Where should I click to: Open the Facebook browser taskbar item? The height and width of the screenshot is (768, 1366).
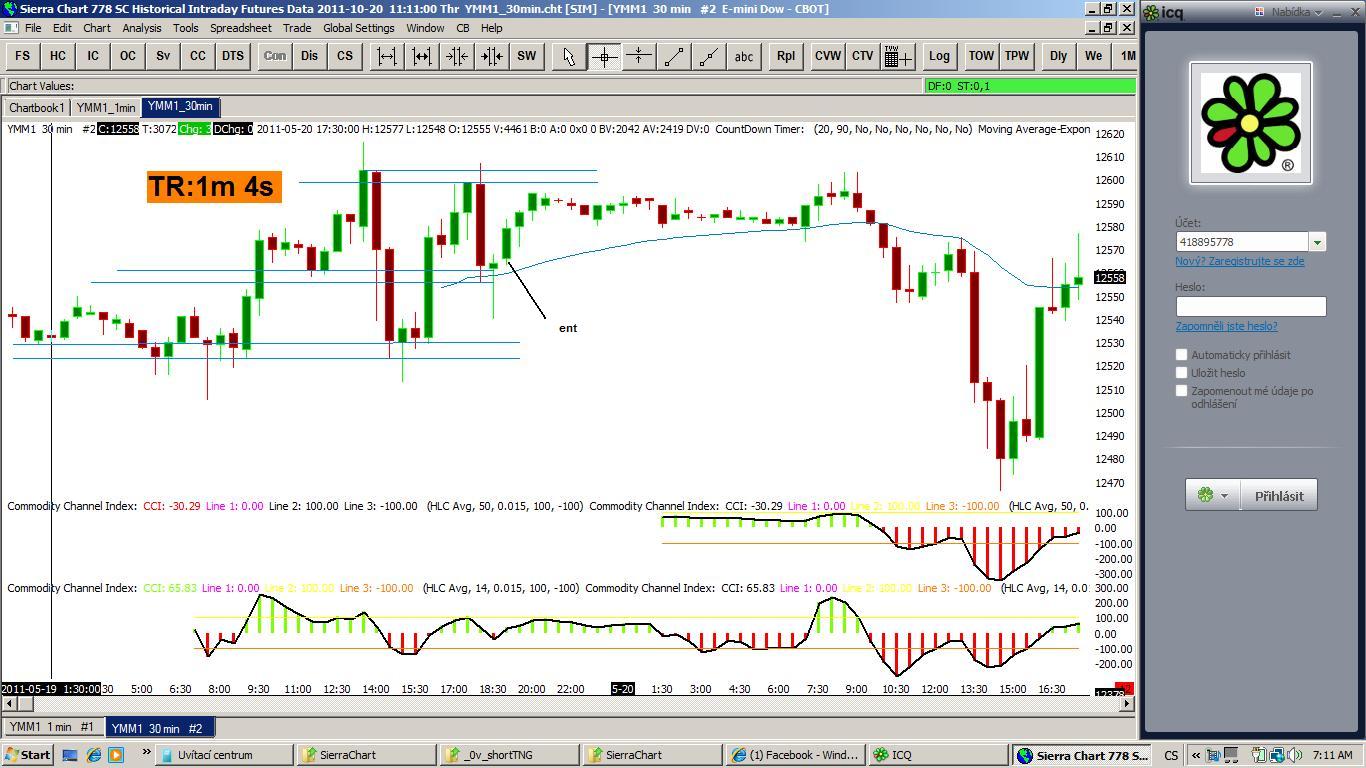tap(796, 755)
